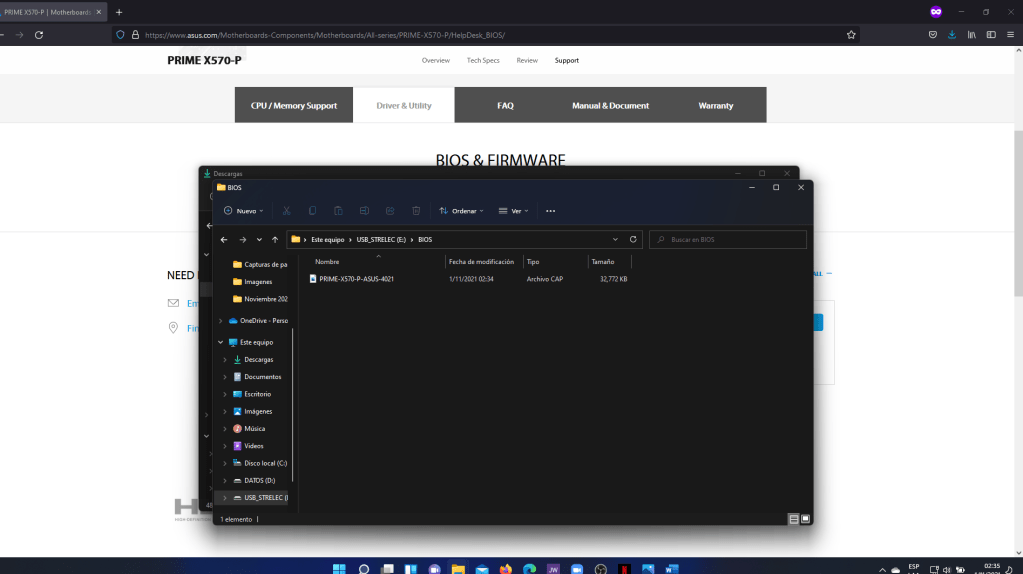Refresh the BIOS folder view
The image size is (1023, 574).
pos(633,240)
